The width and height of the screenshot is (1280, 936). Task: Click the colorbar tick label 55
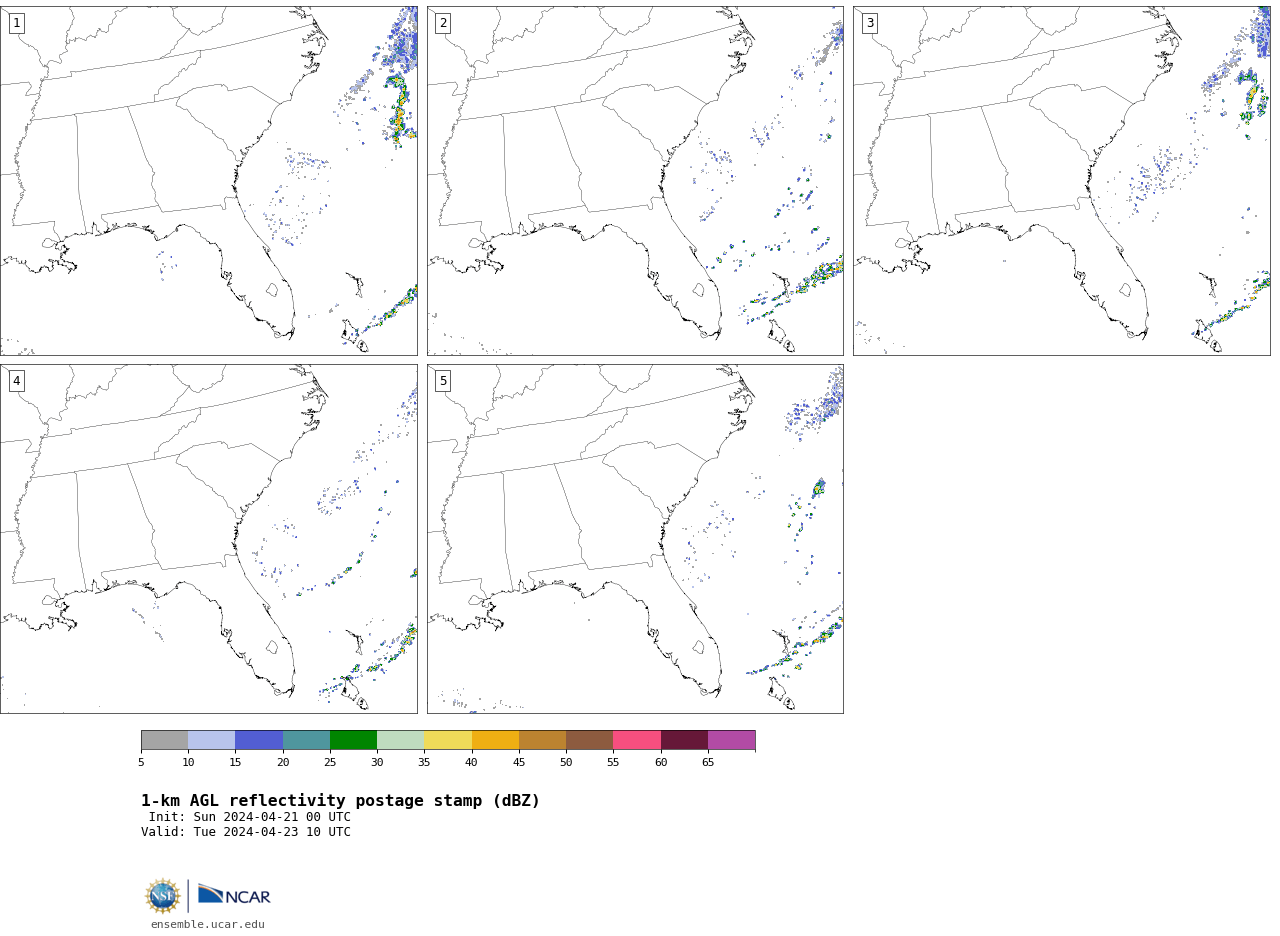coord(613,763)
